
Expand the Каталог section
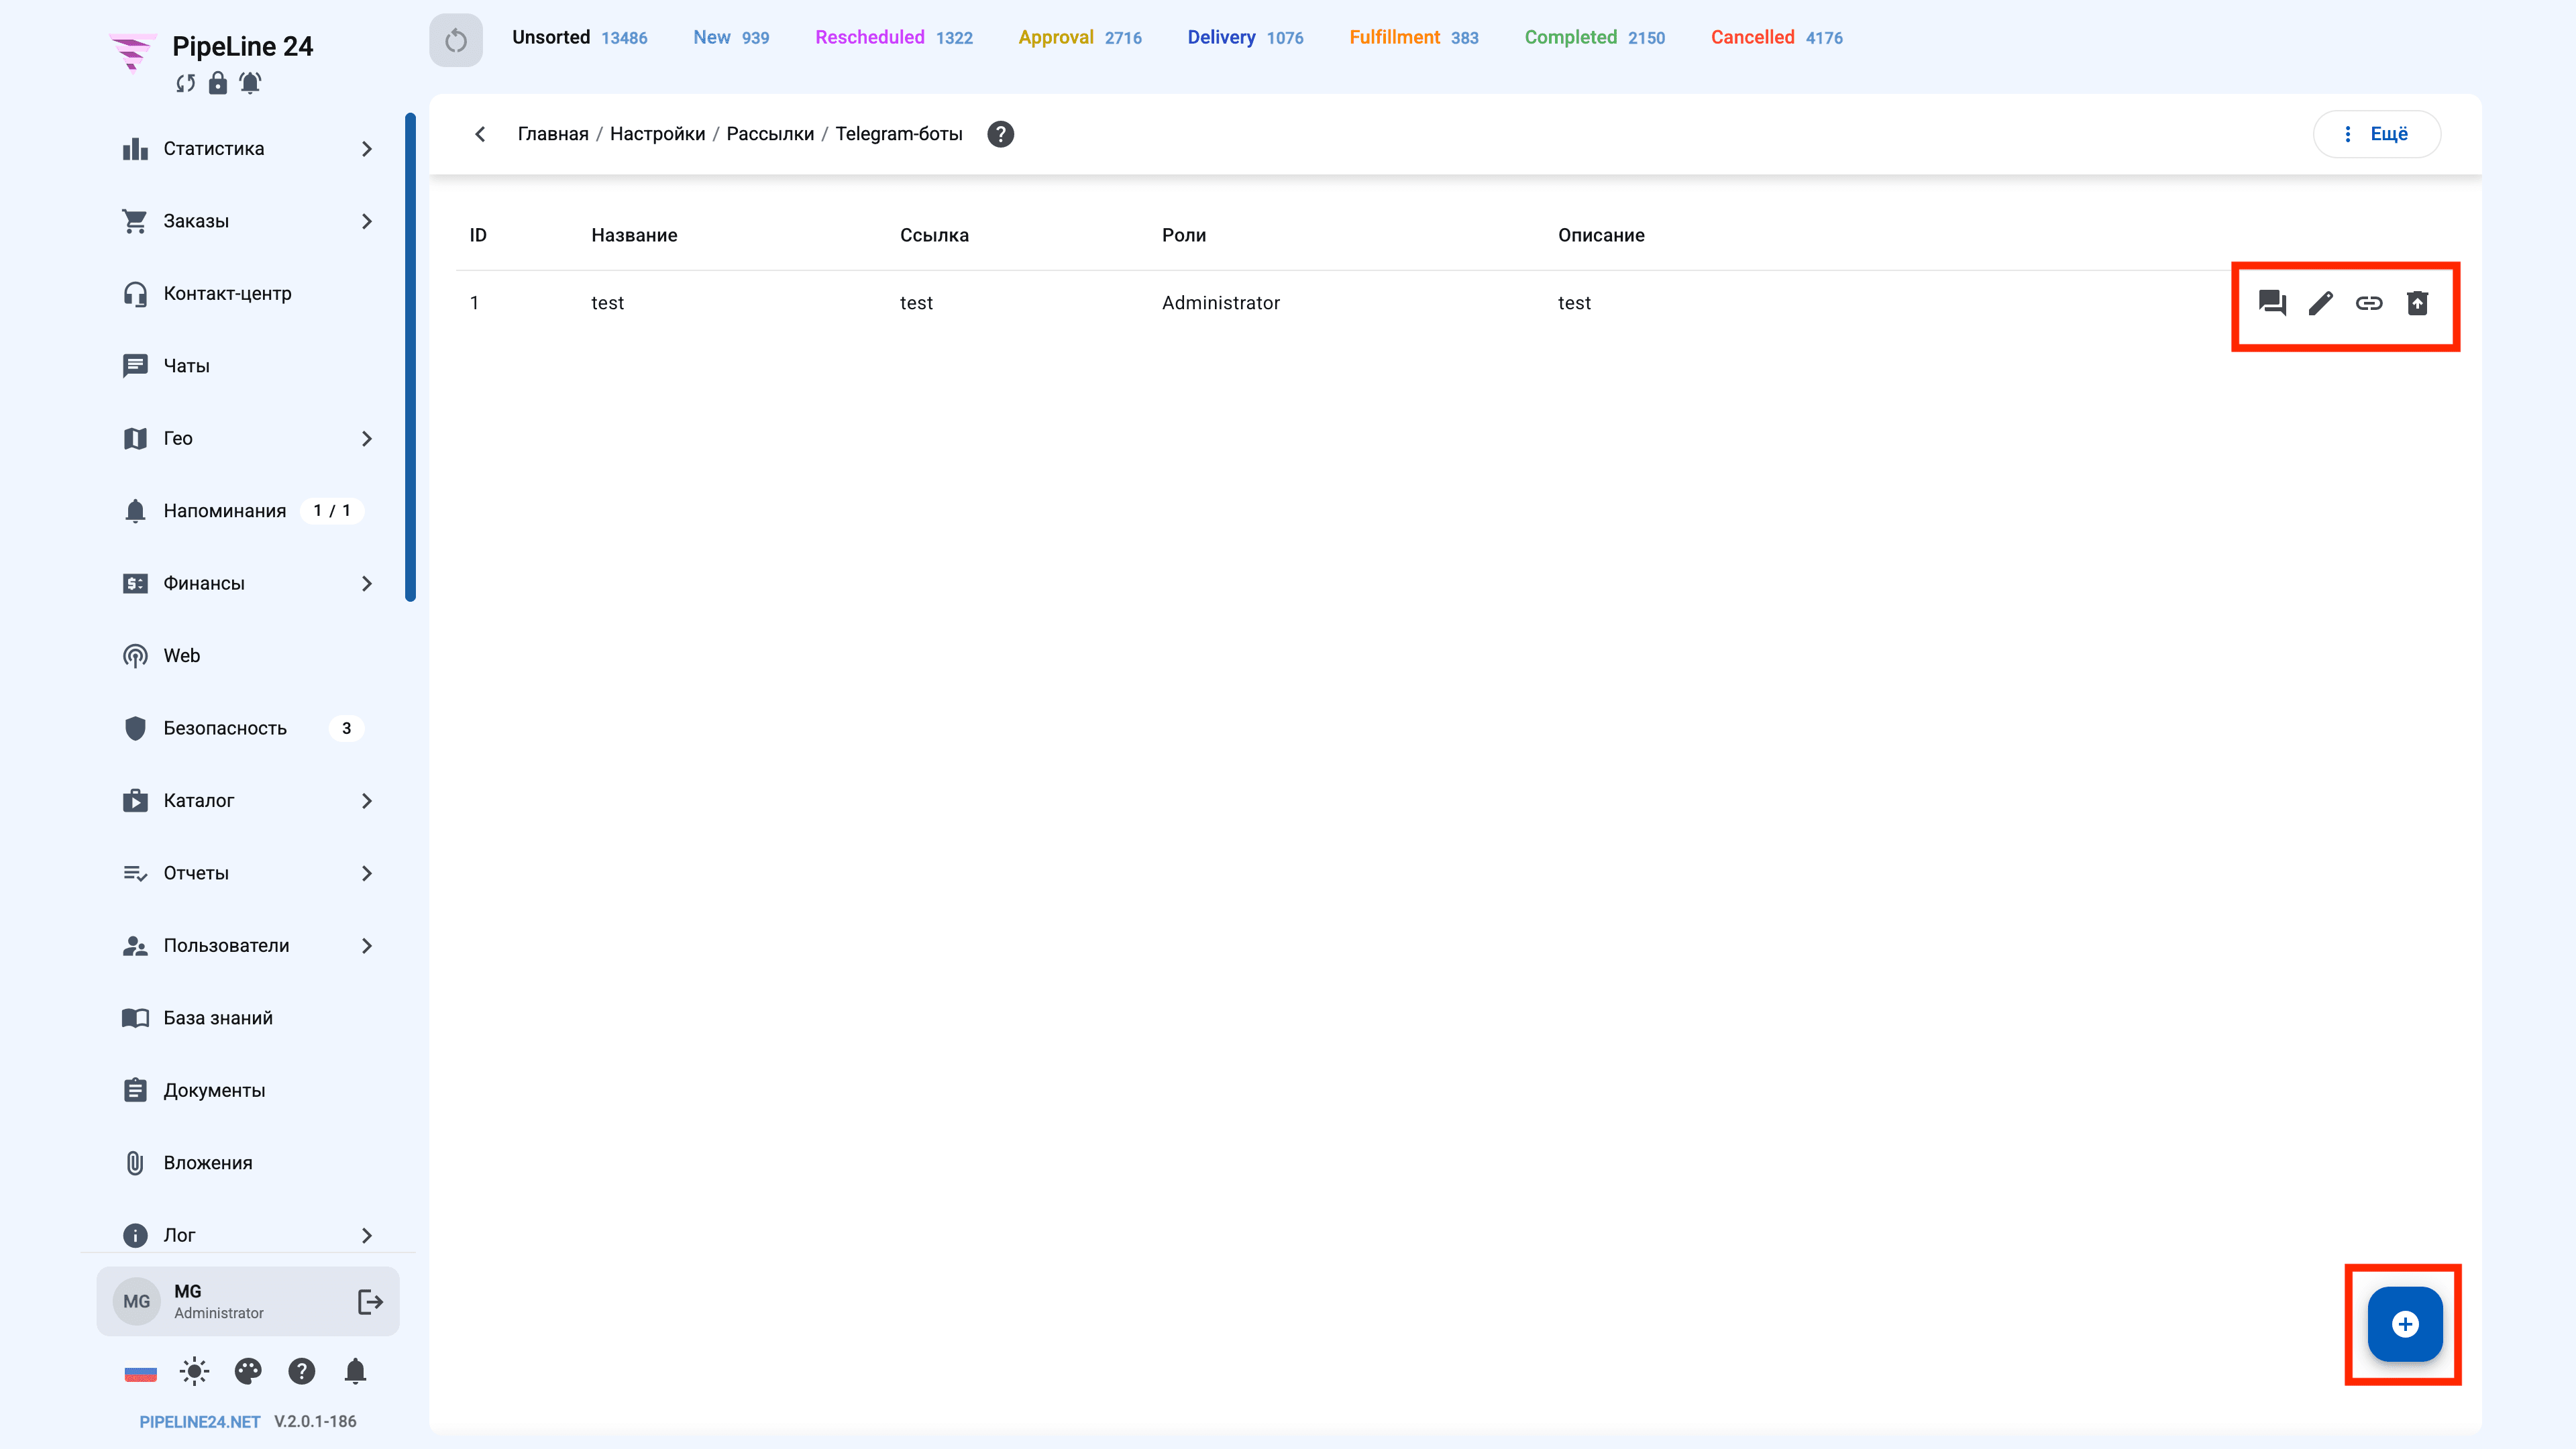[x=248, y=800]
